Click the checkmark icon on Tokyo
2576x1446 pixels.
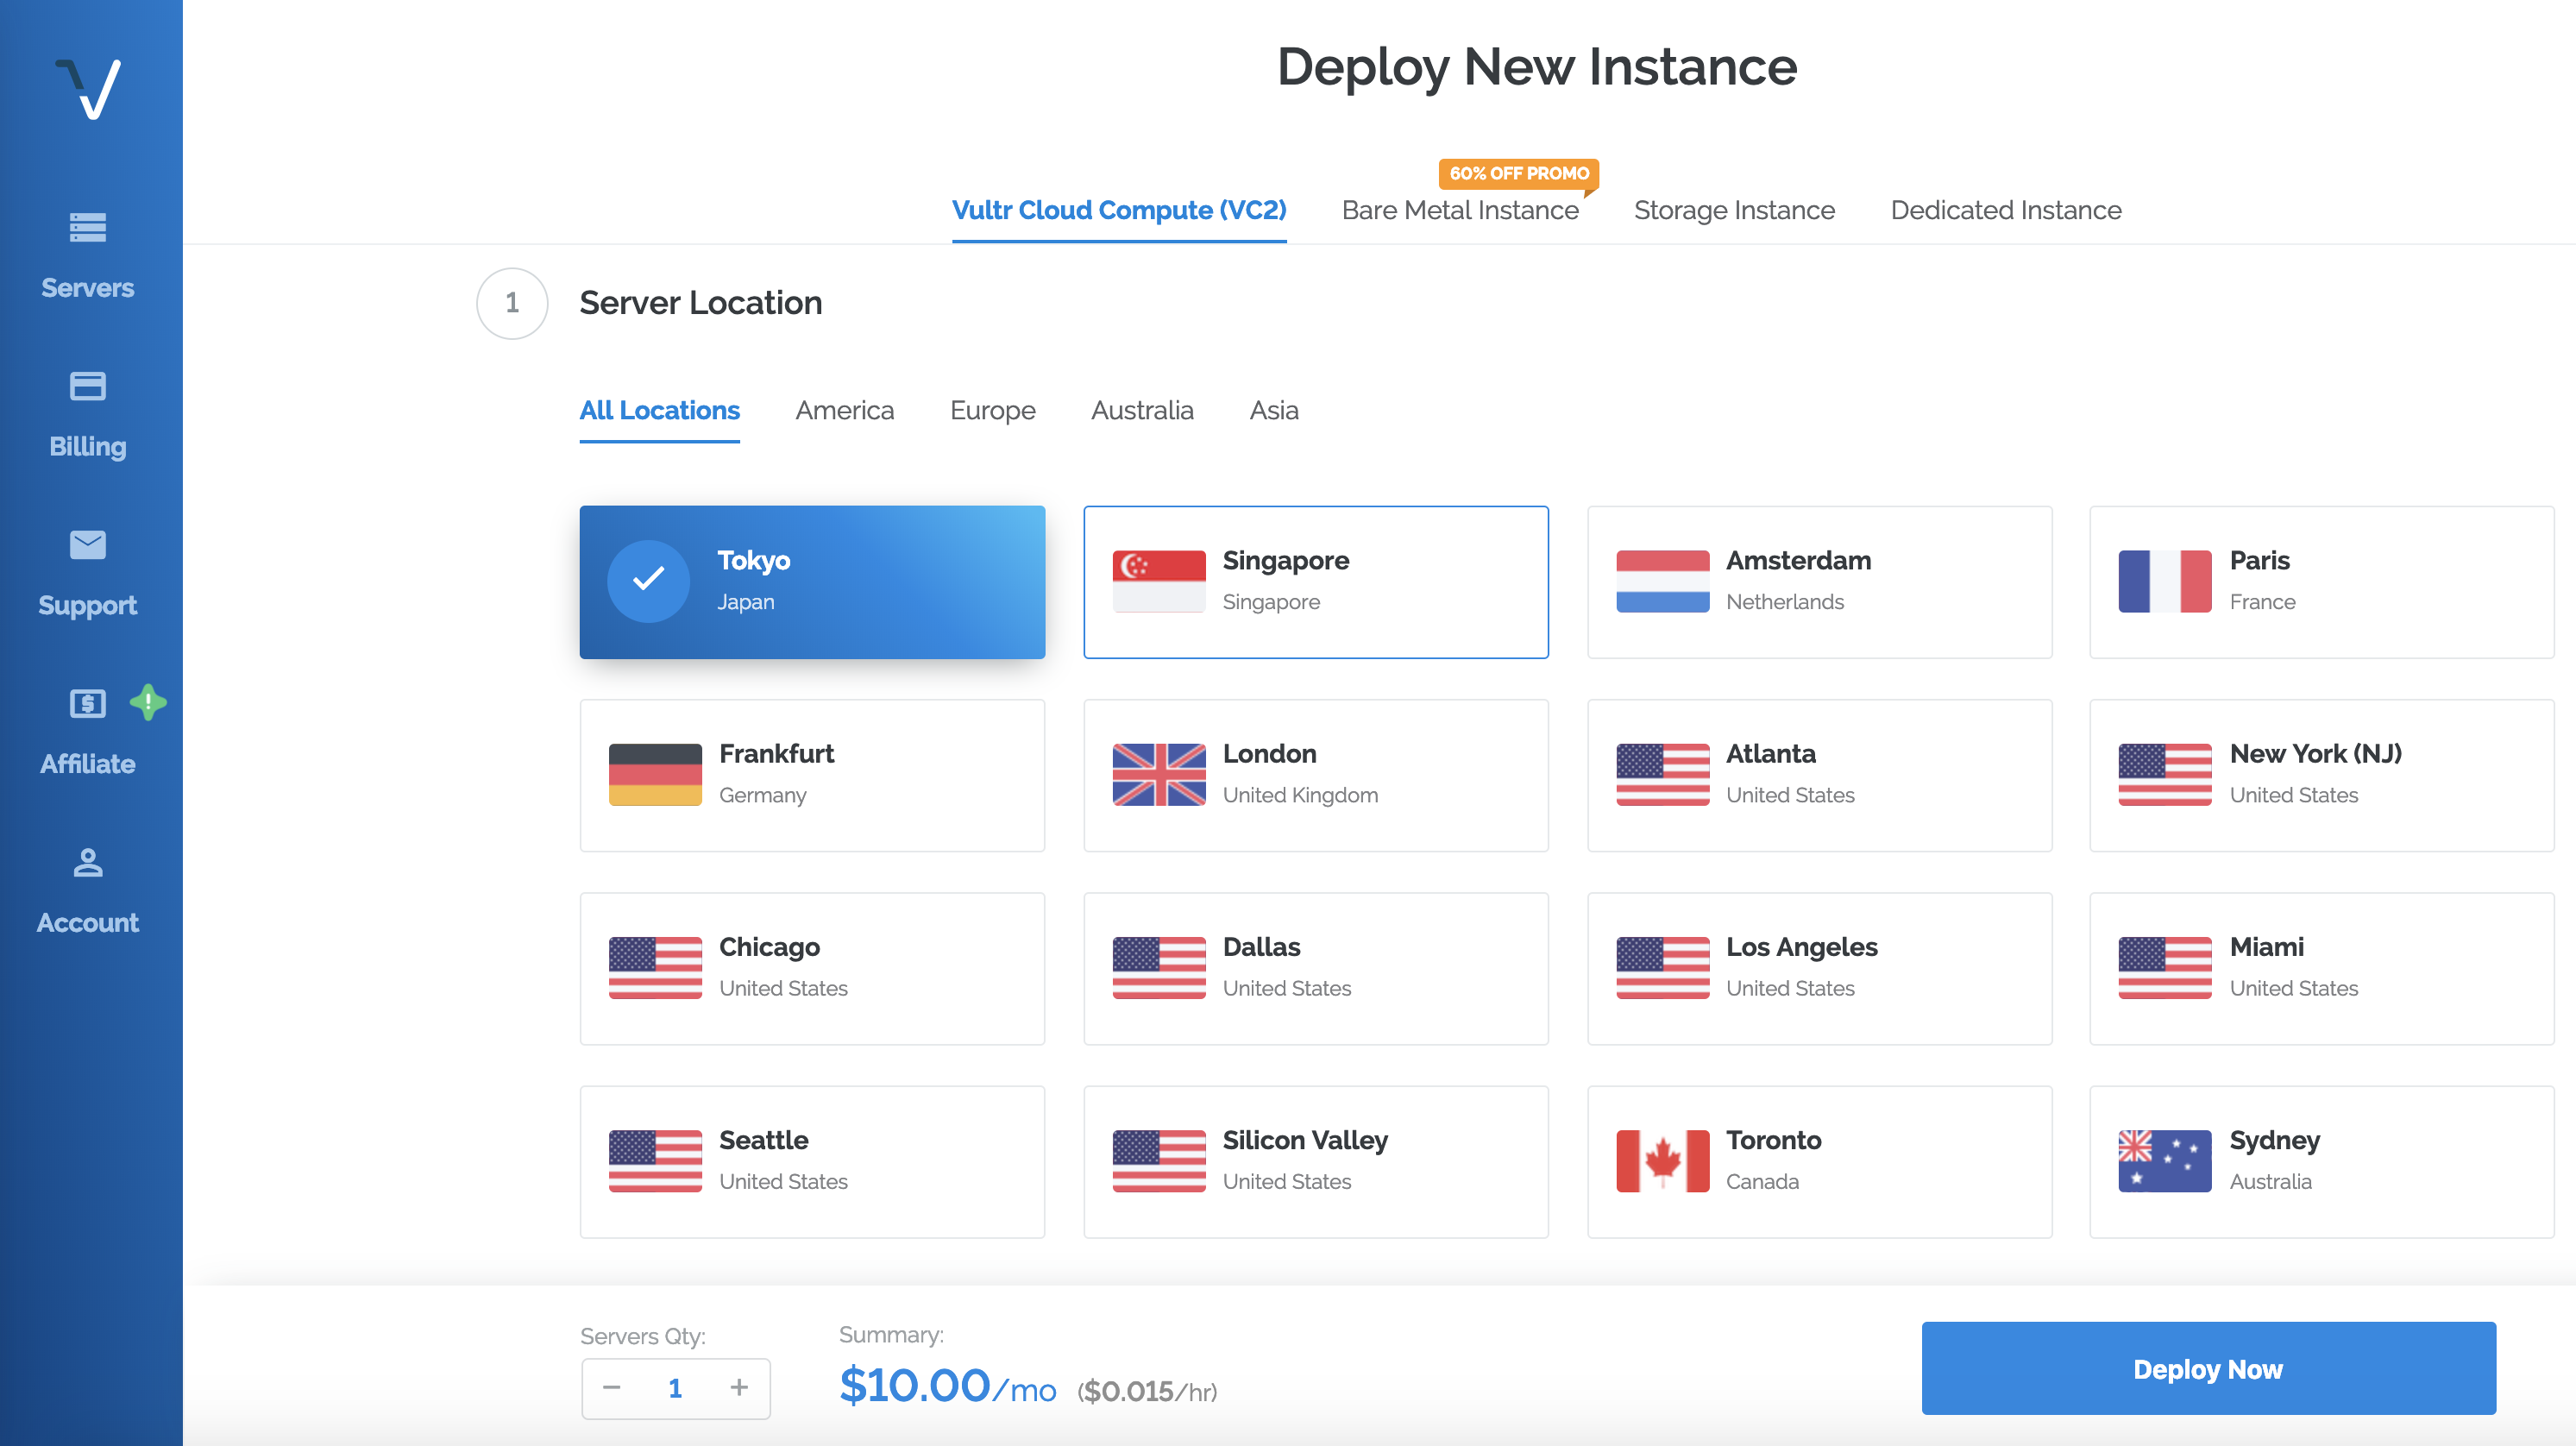tap(649, 581)
